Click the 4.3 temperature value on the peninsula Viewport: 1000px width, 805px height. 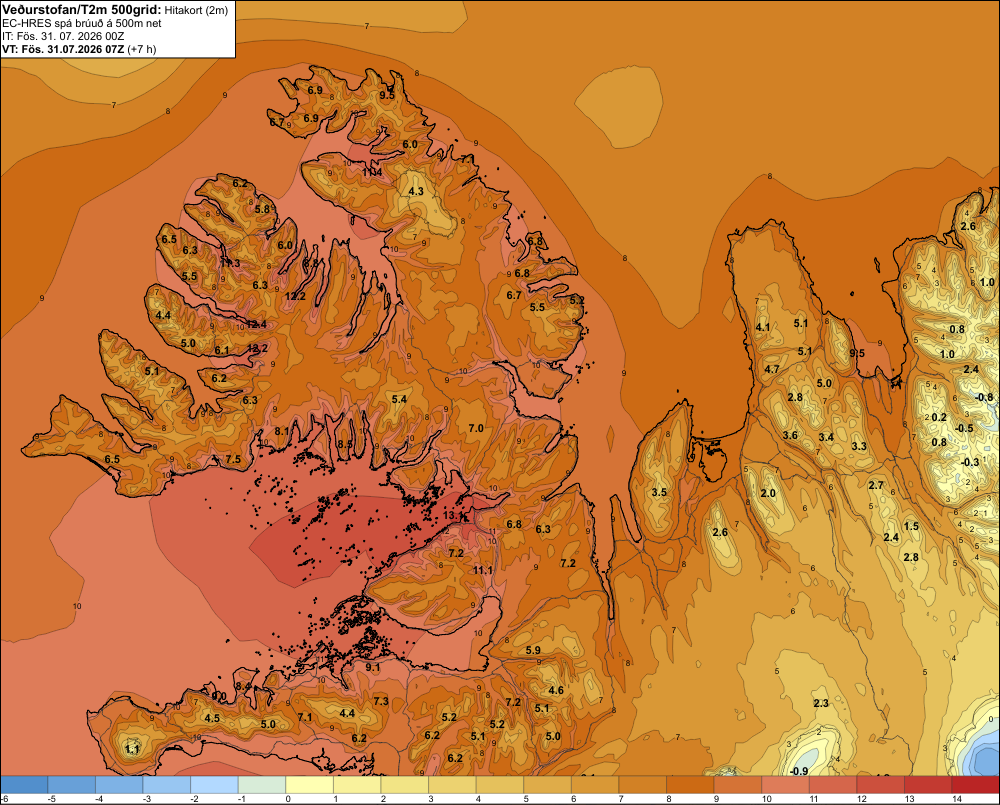coord(416,191)
